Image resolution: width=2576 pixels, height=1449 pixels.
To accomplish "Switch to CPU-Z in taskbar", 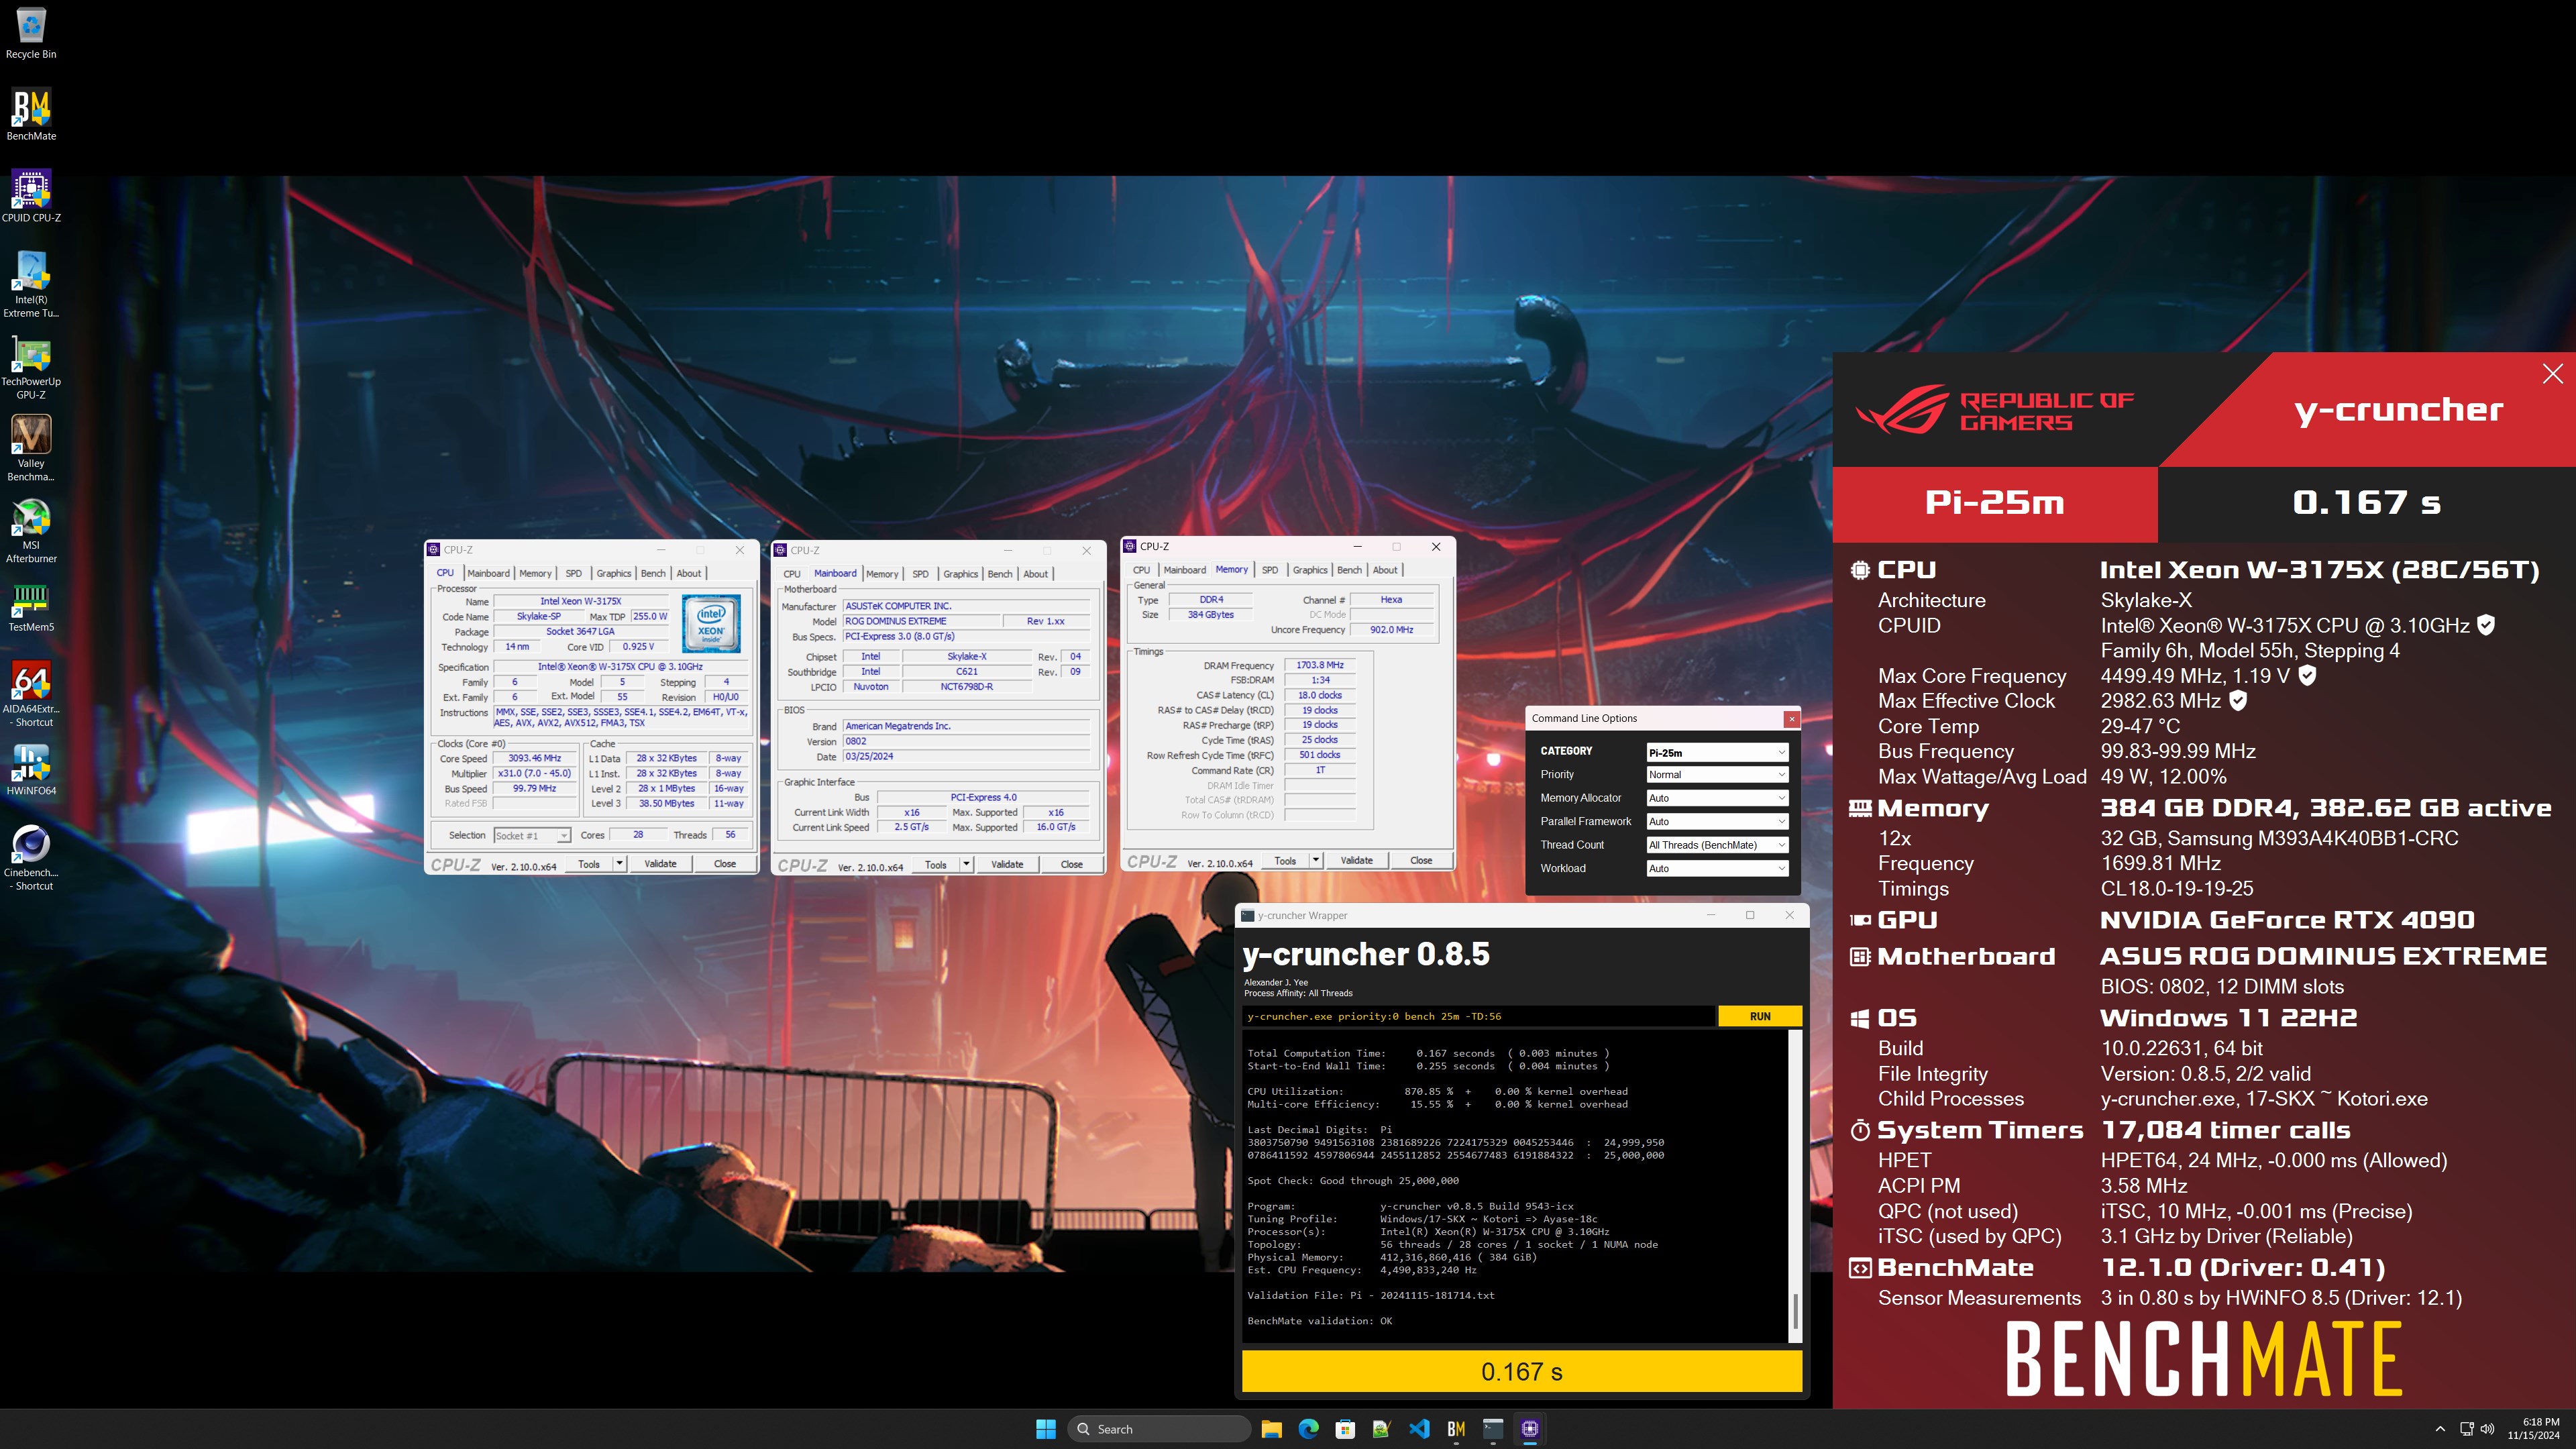I will click(x=1530, y=1429).
